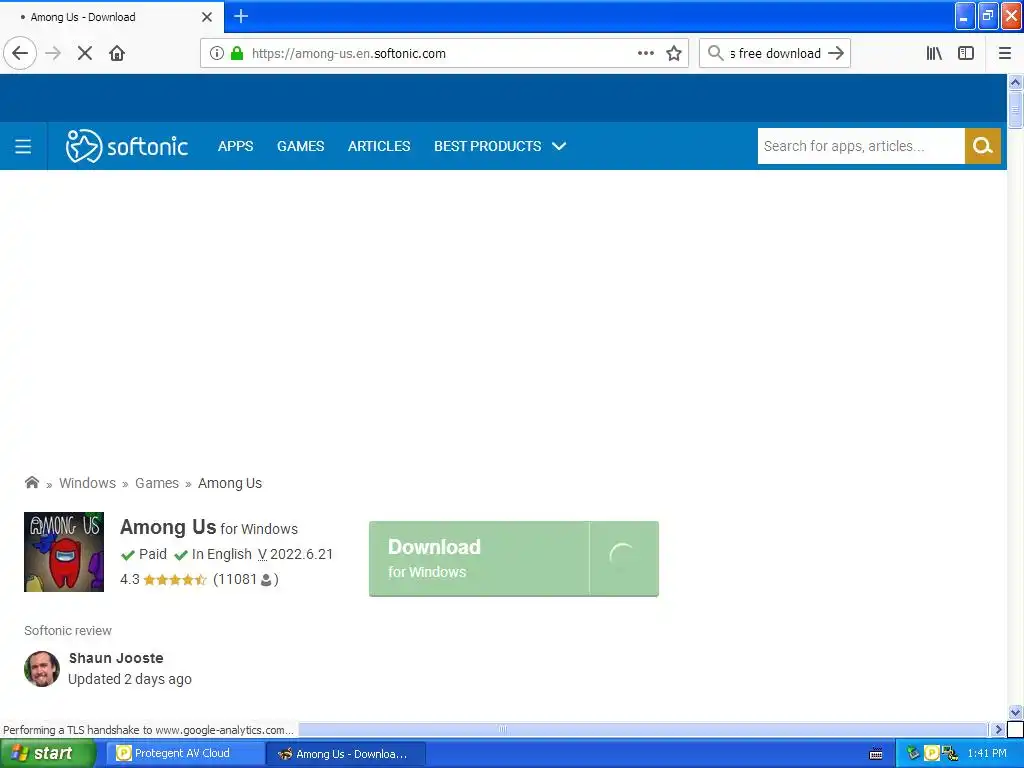Click the keyboard icon in taskbar

click(876, 754)
